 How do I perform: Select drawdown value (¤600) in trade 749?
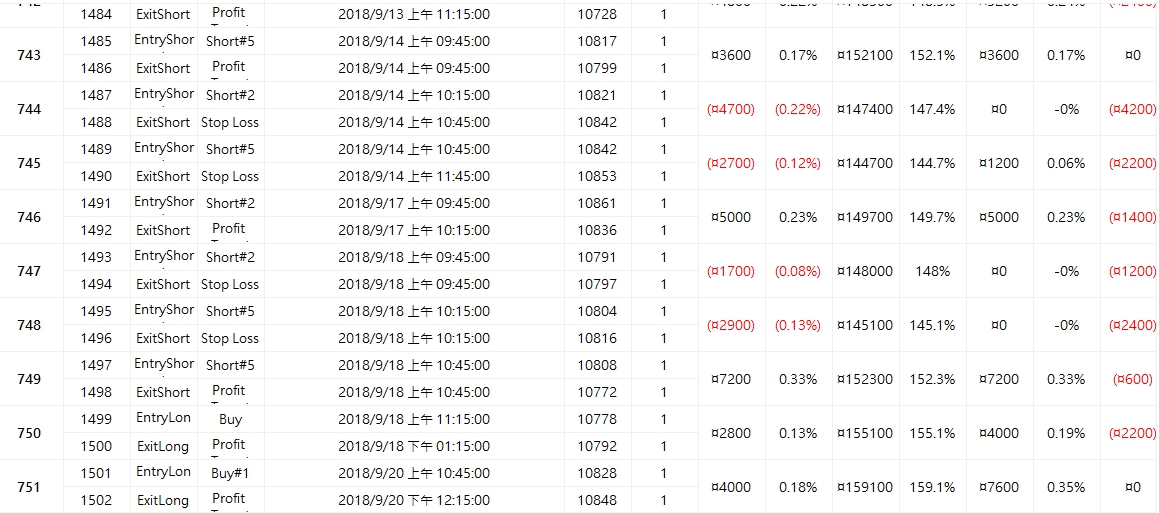(1132, 379)
